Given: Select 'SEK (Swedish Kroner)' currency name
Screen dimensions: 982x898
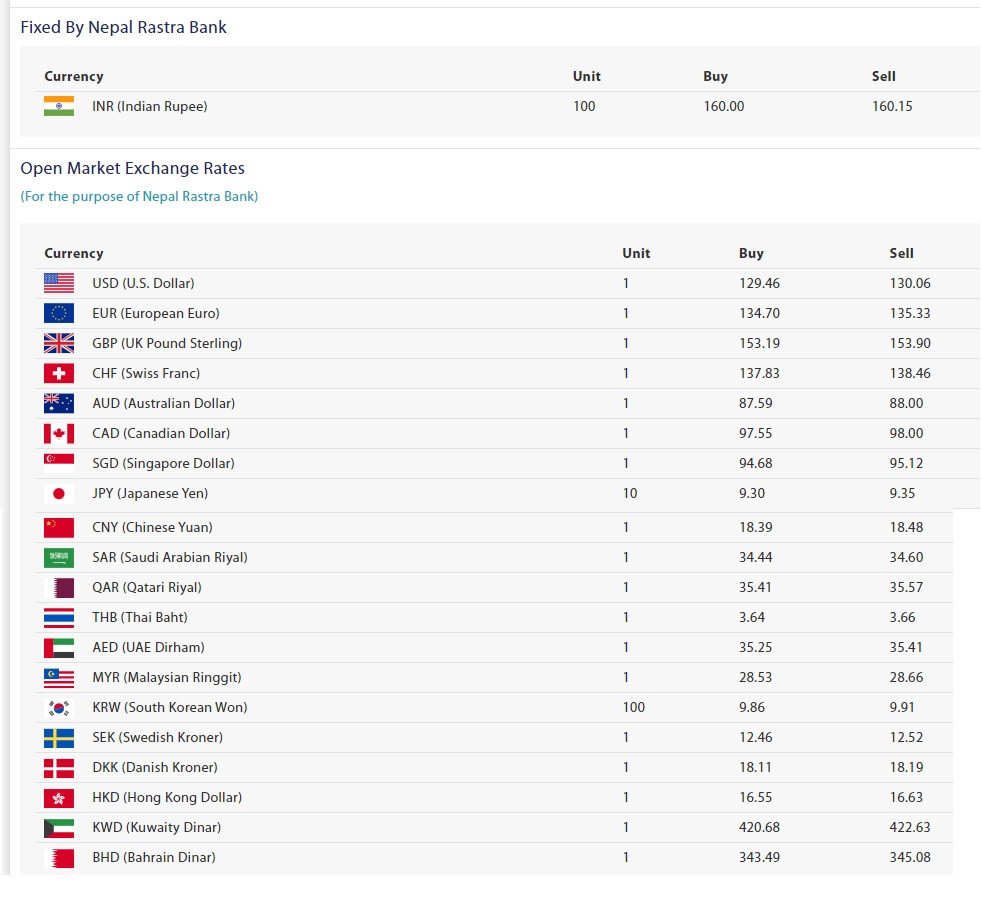Looking at the screenshot, I should (x=158, y=738).
